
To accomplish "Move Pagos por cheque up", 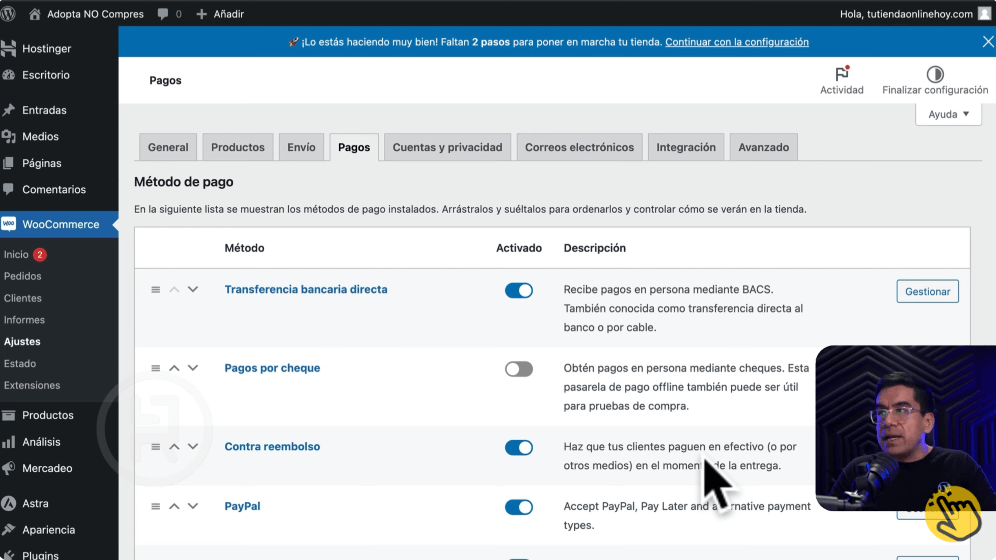I will tap(174, 368).
